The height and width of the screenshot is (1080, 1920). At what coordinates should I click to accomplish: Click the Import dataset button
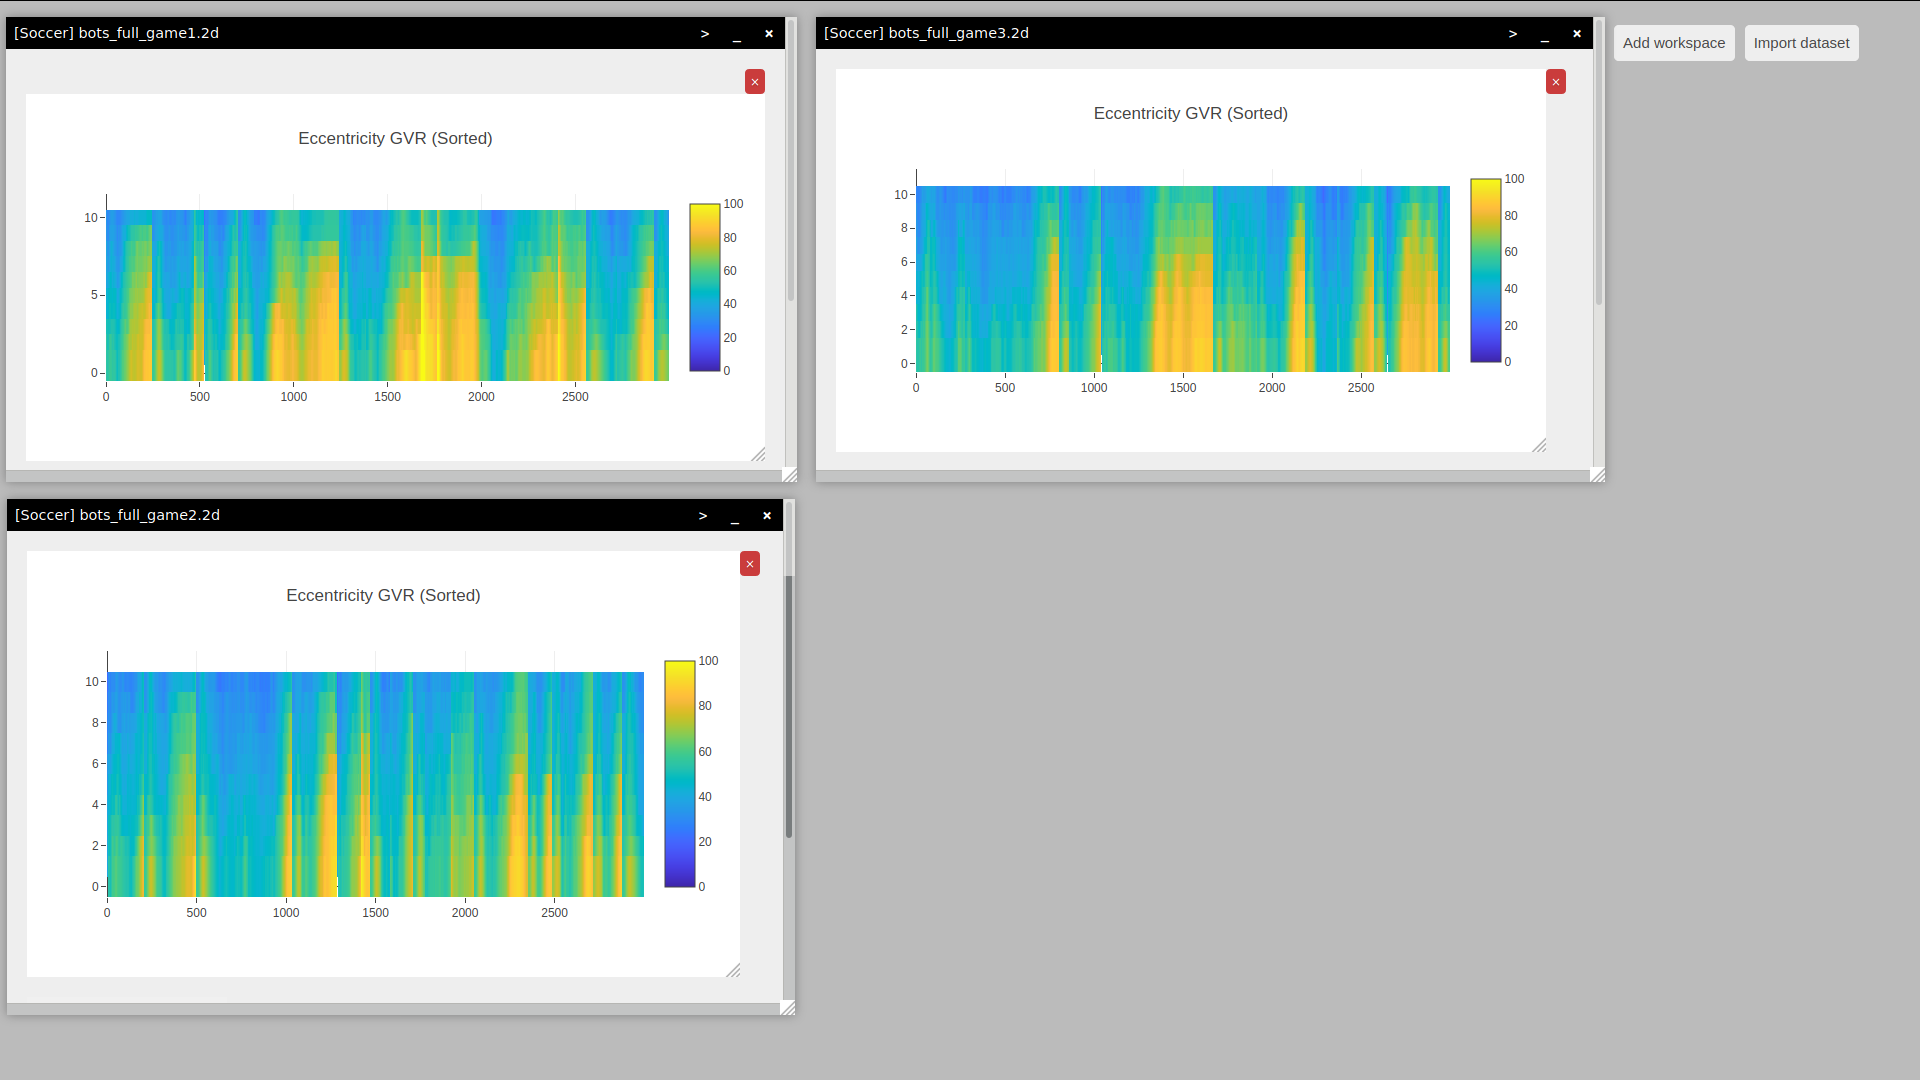[x=1801, y=43]
